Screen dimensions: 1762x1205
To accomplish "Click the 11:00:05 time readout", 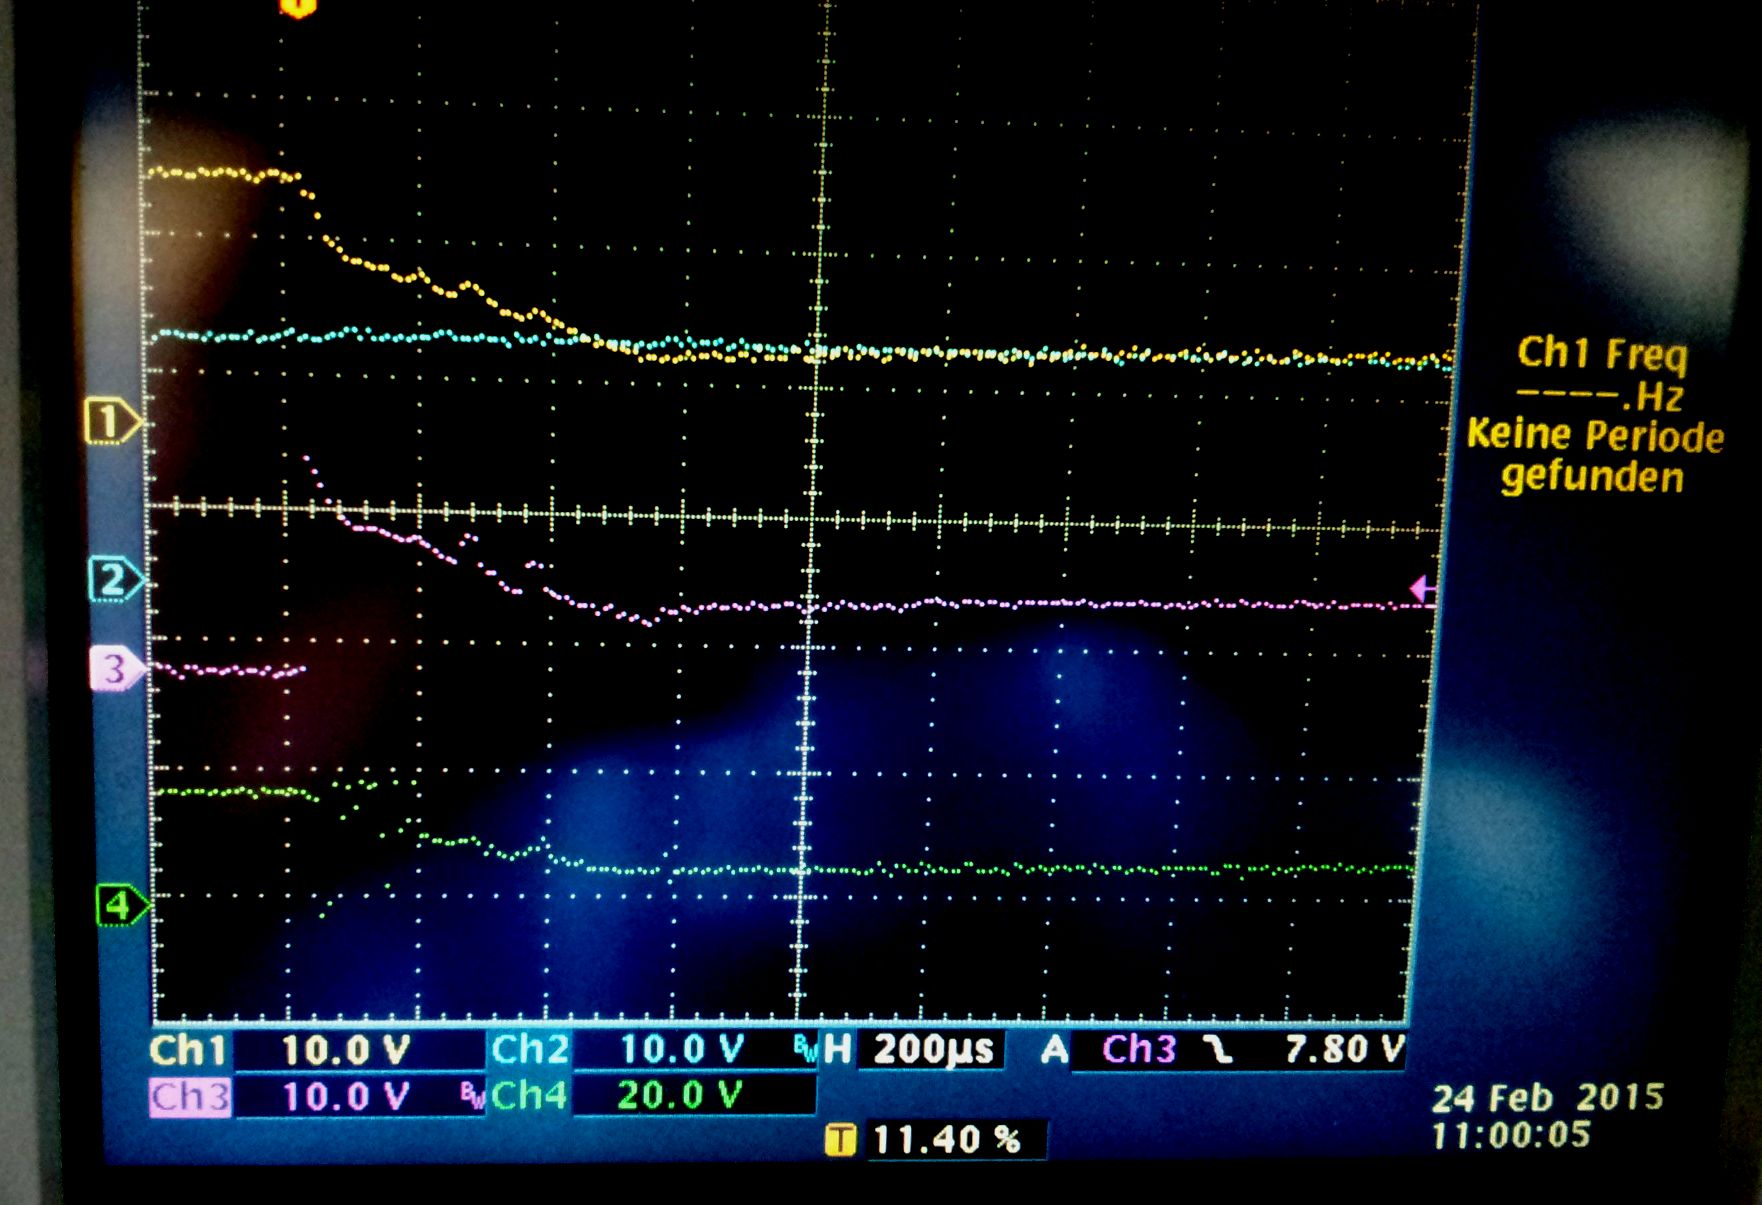I will tap(1510, 1135).
